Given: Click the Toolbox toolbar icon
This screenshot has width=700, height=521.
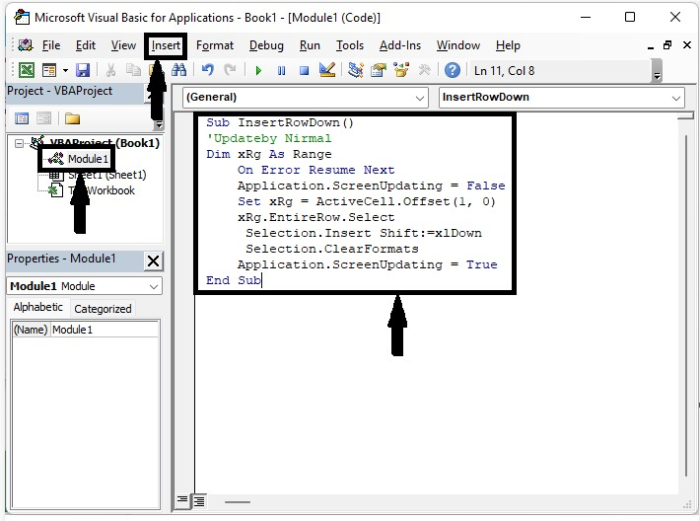Looking at the screenshot, I should (x=424, y=70).
